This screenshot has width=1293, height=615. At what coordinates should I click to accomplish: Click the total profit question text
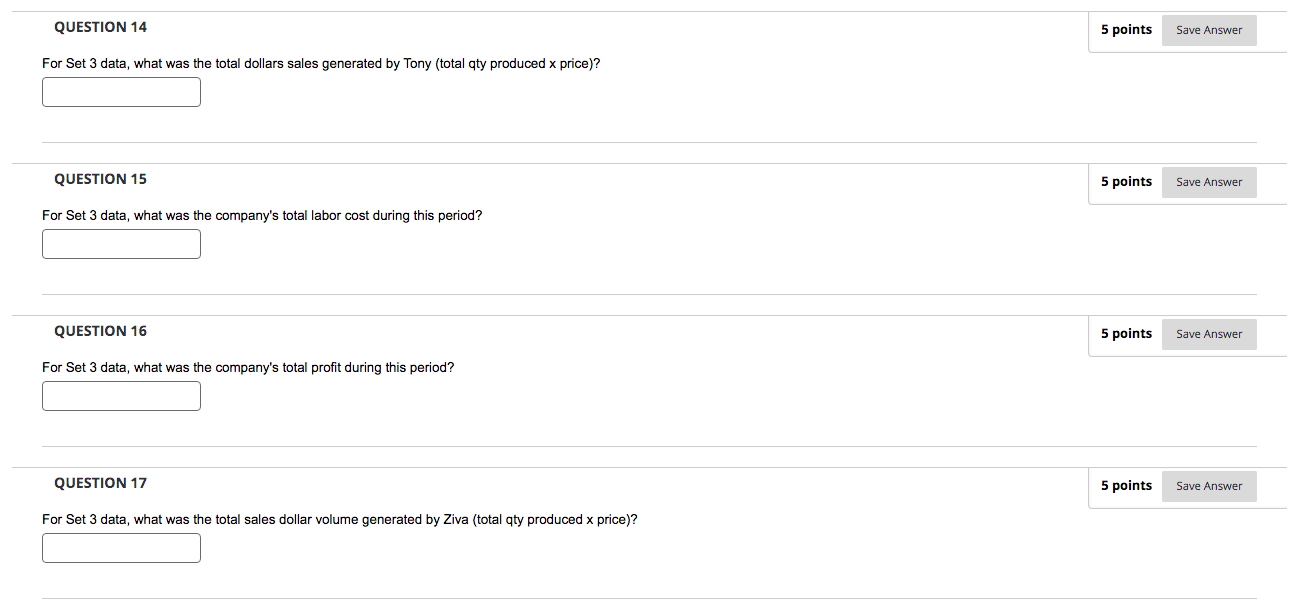248,367
